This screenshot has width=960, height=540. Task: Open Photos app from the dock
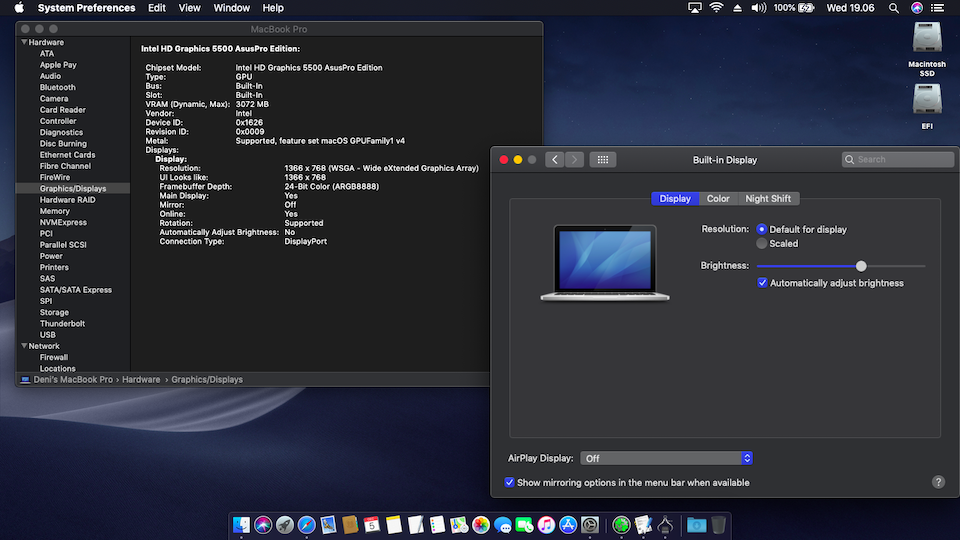(481, 525)
